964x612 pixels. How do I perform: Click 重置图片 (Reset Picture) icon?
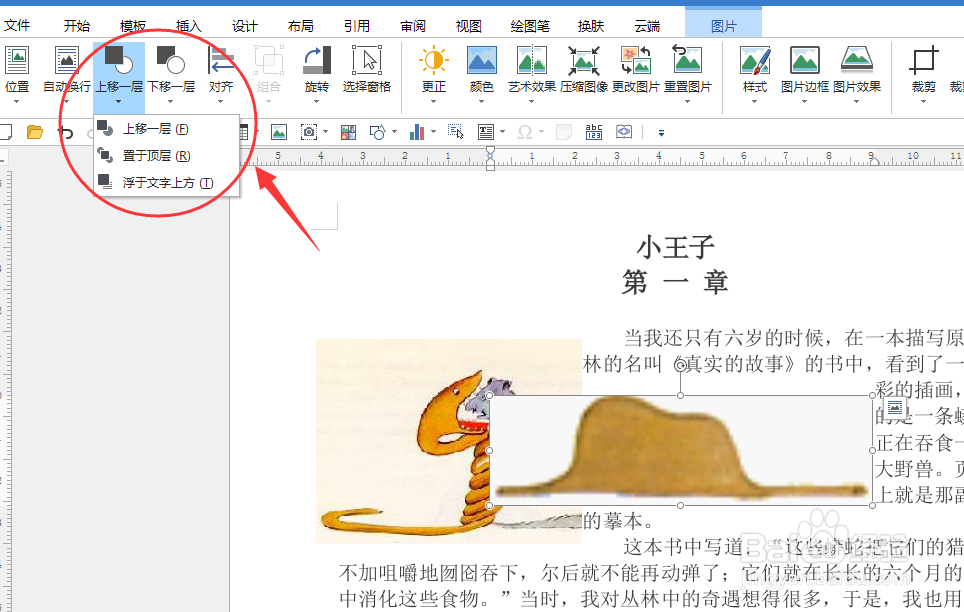tap(687, 60)
